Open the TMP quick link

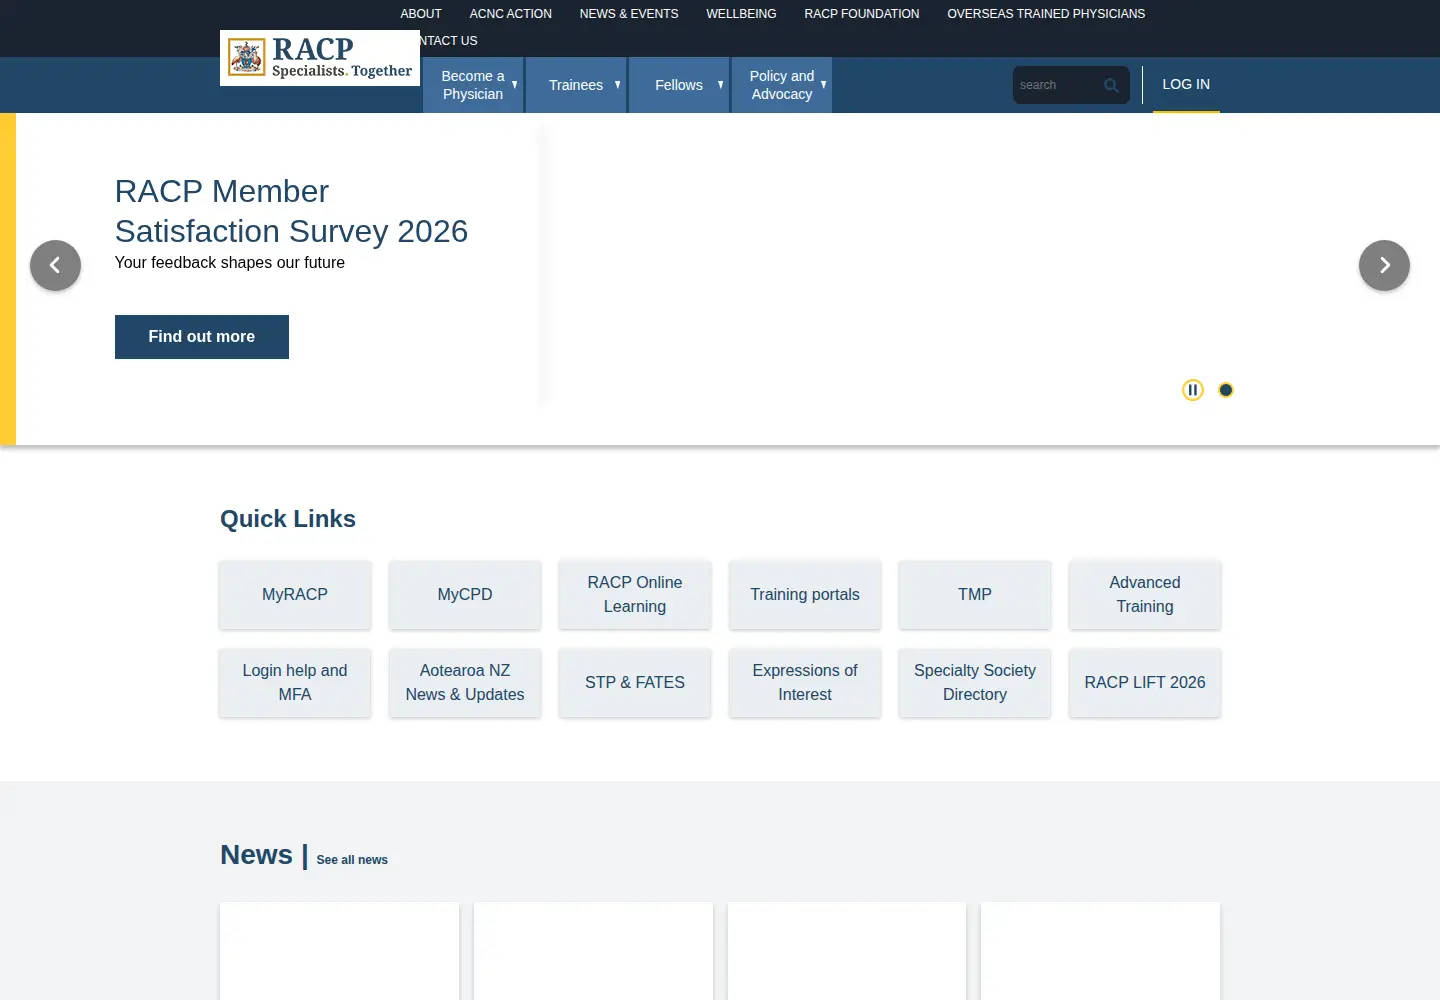pyautogui.click(x=975, y=595)
